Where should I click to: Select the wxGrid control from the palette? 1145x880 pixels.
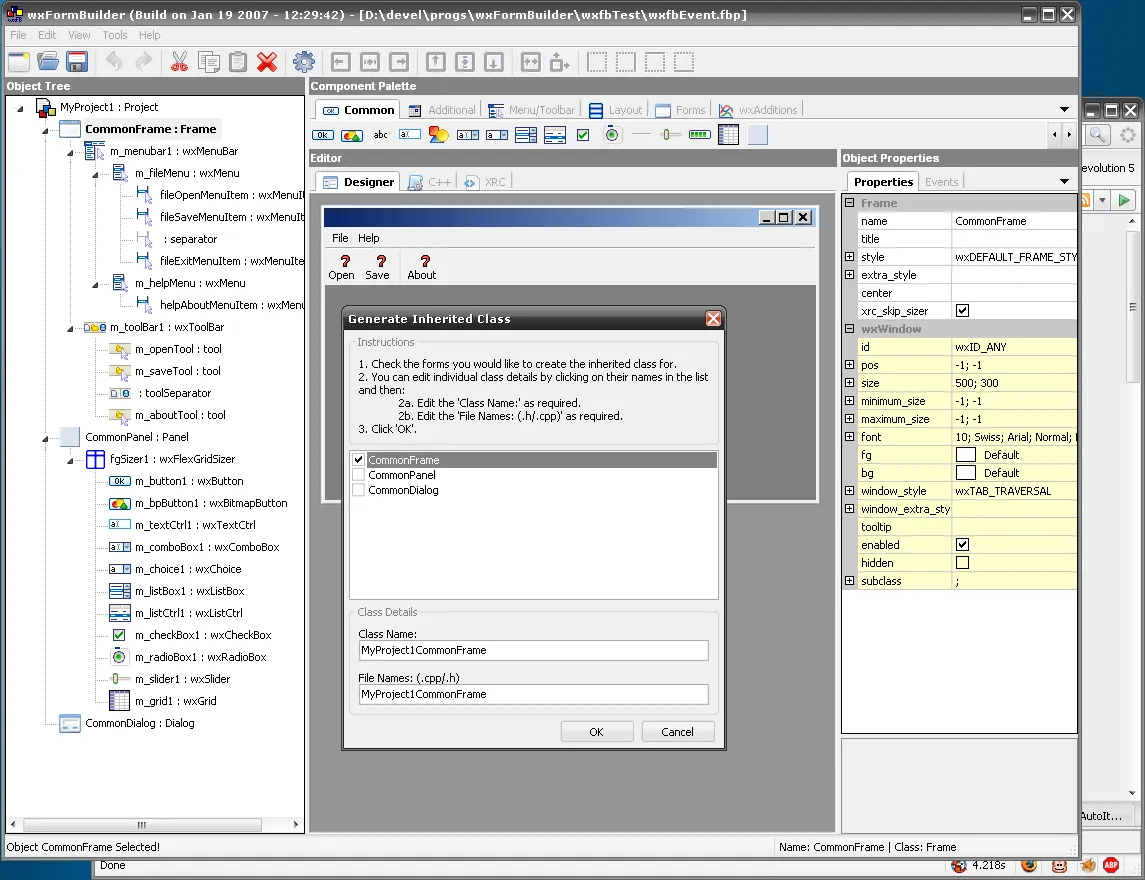727,133
